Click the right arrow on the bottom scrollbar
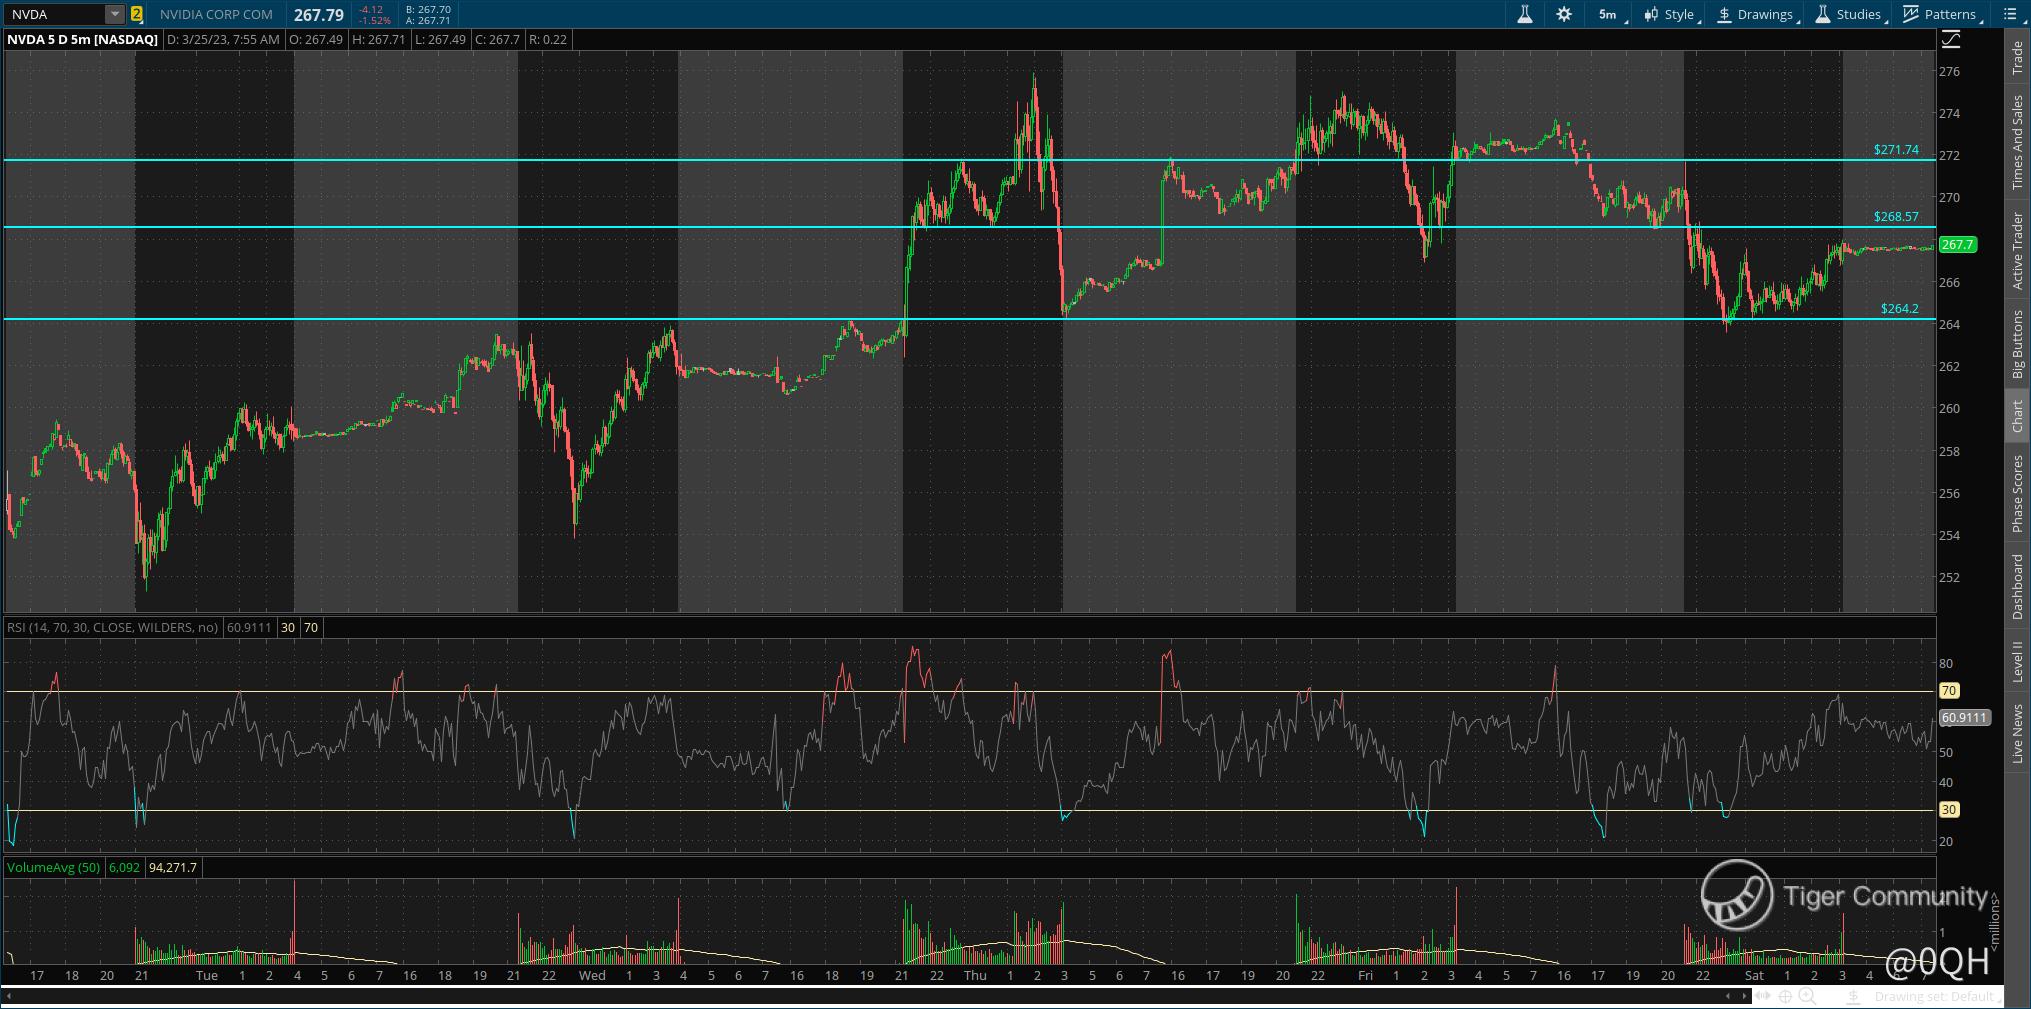The width and height of the screenshot is (2031, 1009). point(1744,996)
